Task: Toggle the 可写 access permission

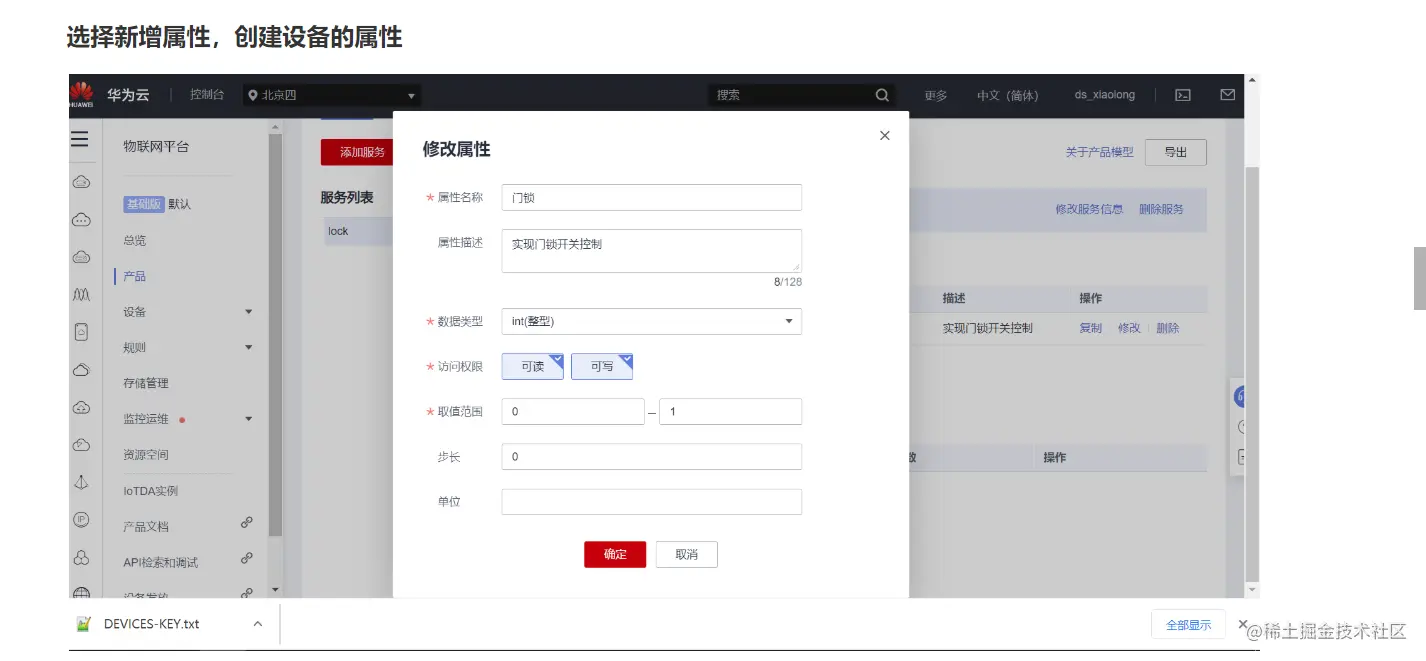Action: pyautogui.click(x=602, y=367)
